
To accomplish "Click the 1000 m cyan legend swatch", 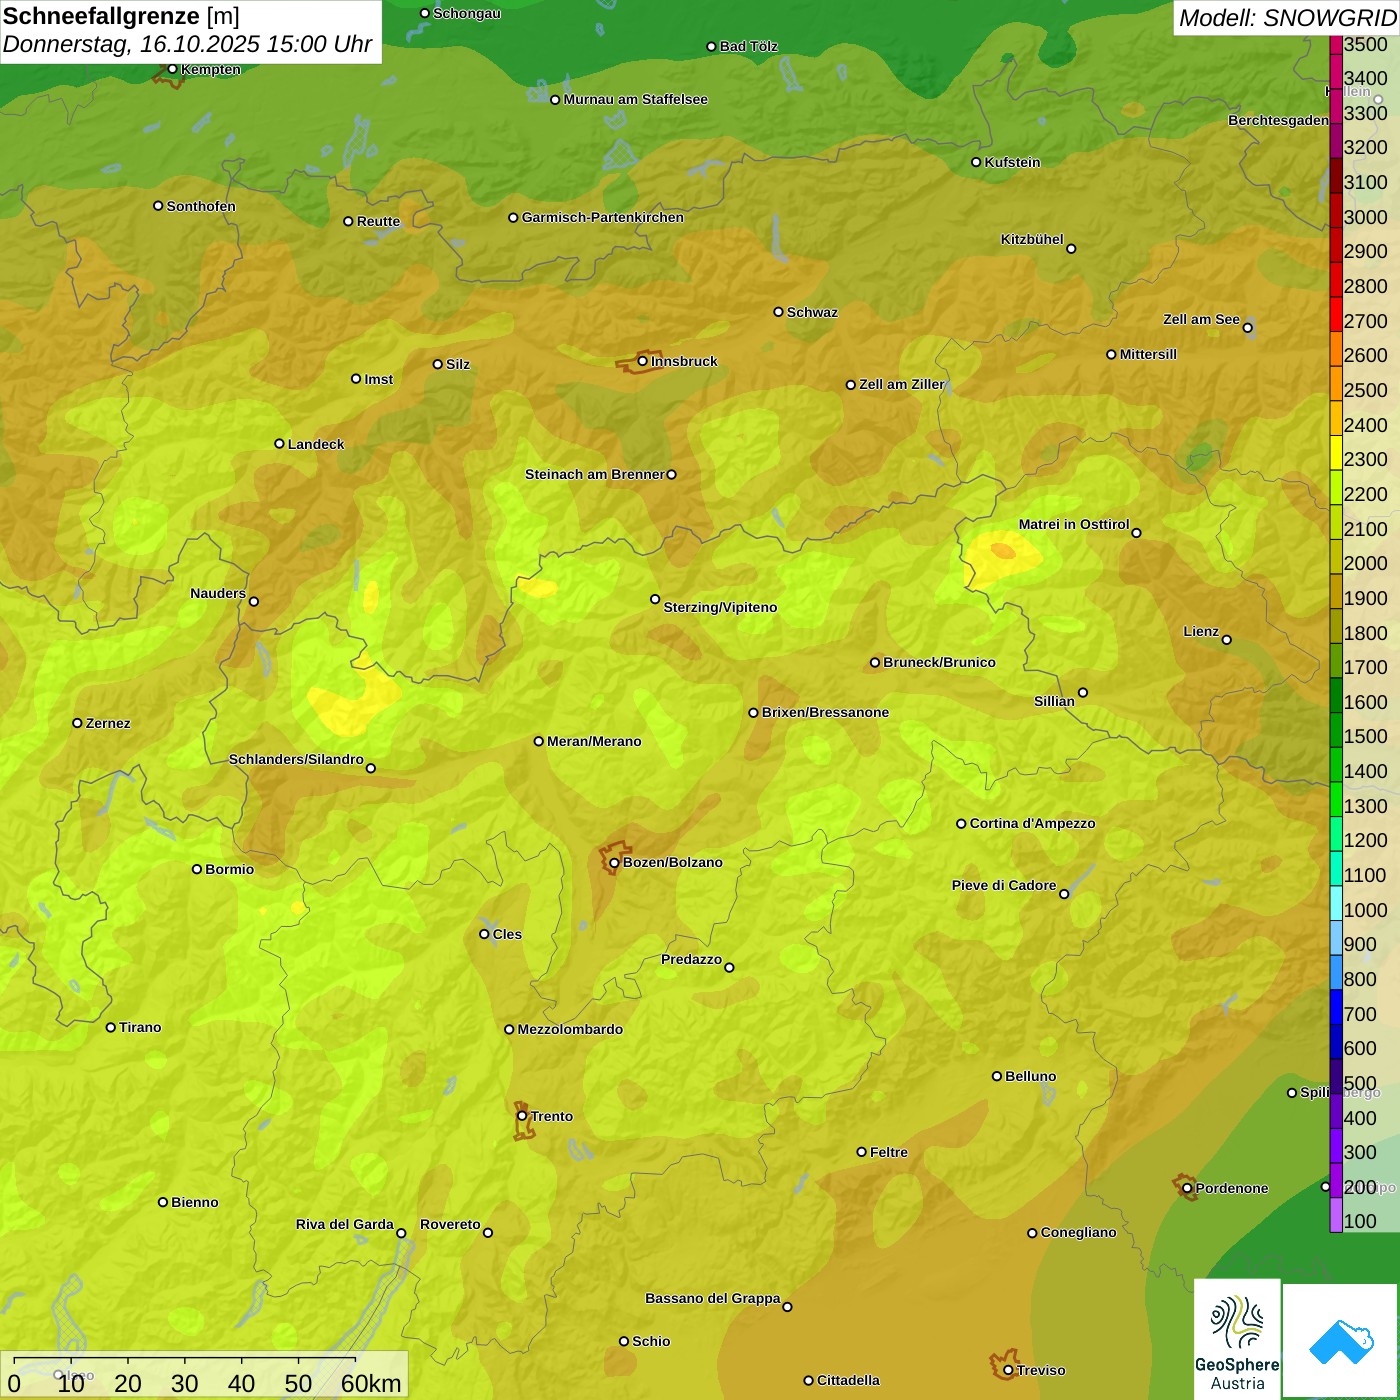I will (1336, 903).
